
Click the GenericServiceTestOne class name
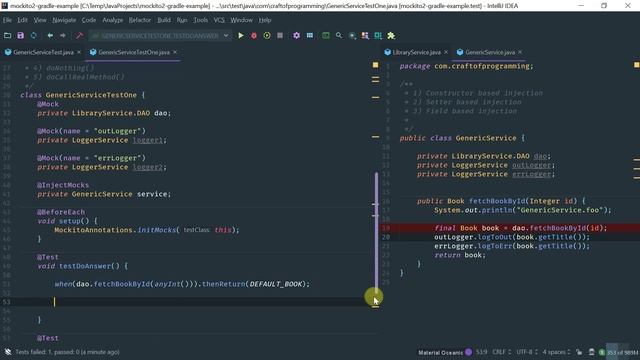(x=91, y=95)
